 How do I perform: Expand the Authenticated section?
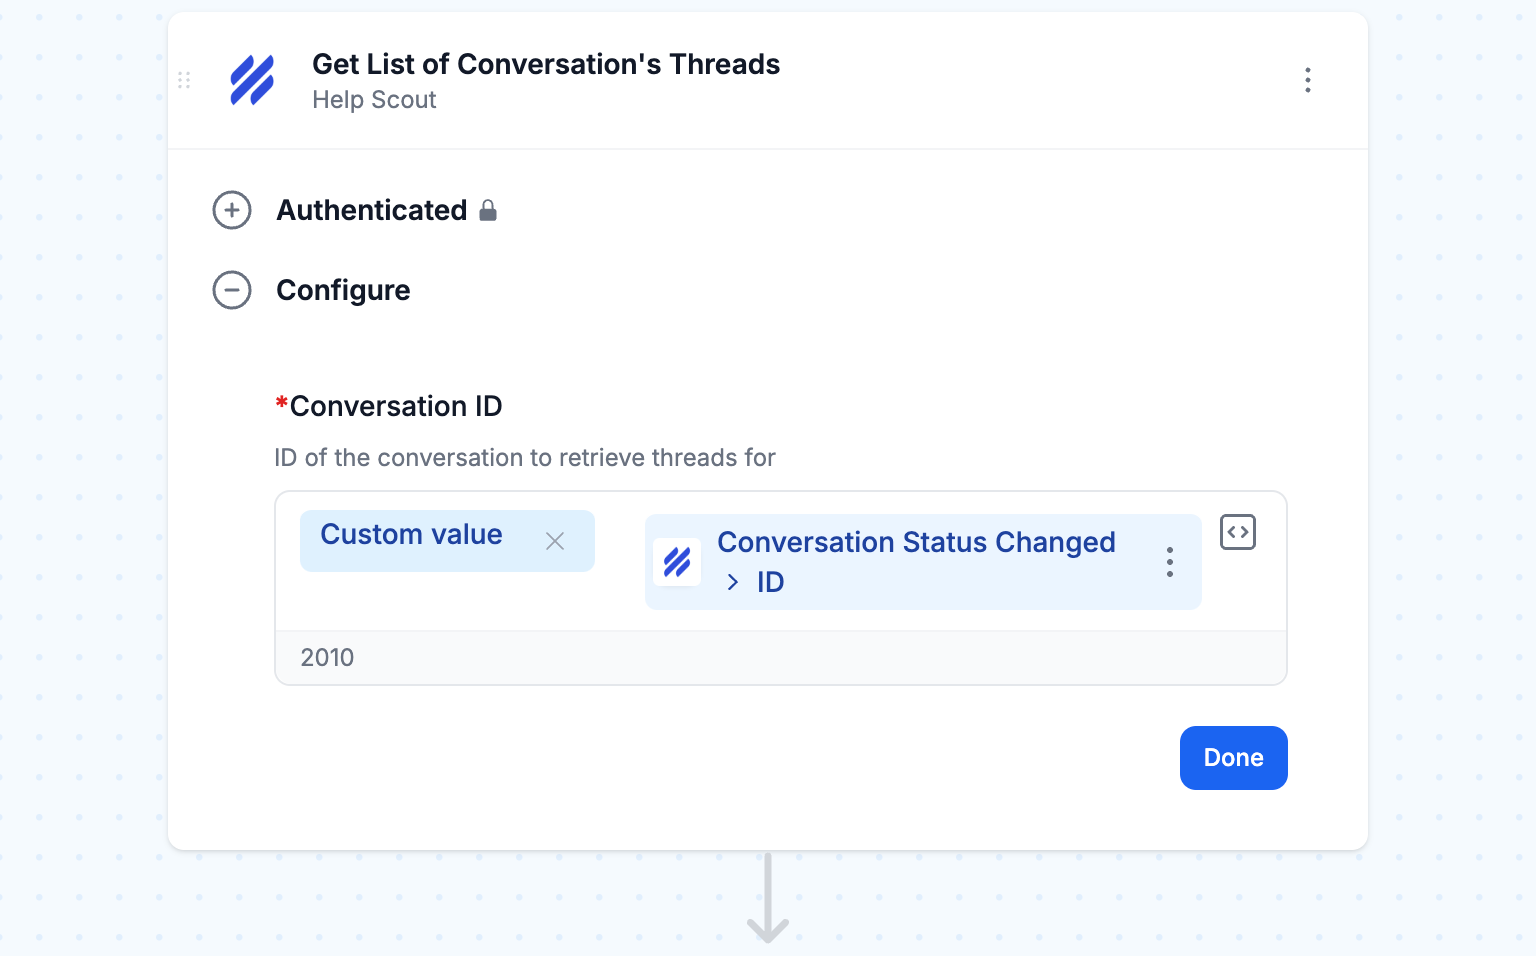[232, 210]
